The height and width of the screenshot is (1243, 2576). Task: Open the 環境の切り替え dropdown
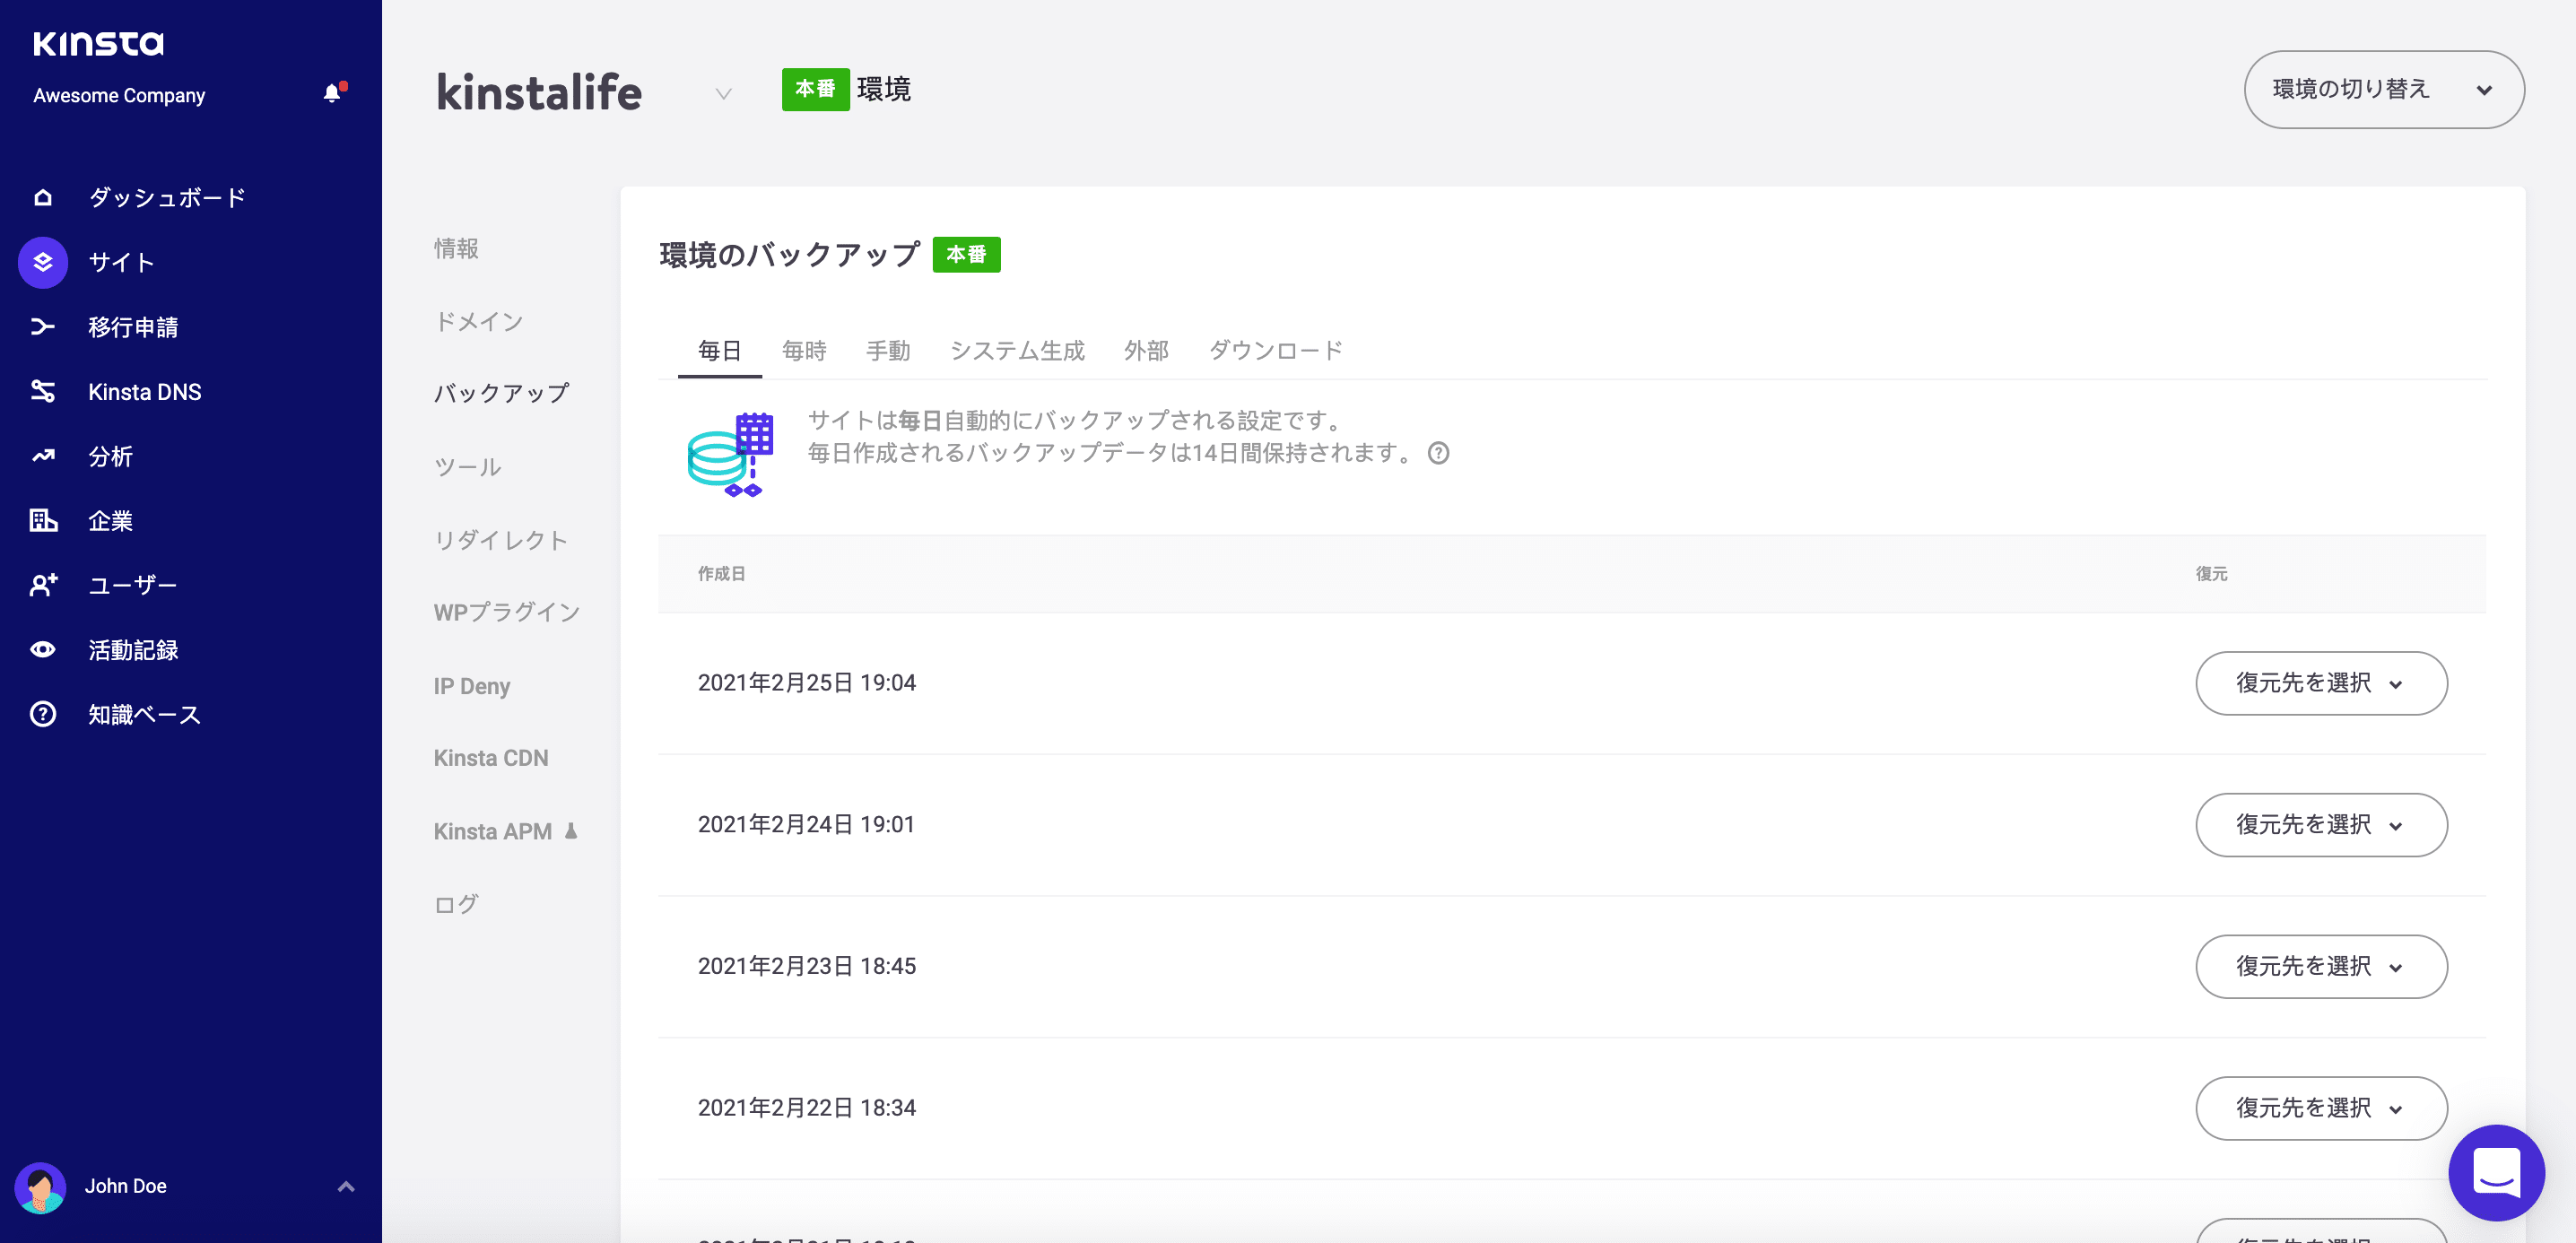(x=2384, y=89)
